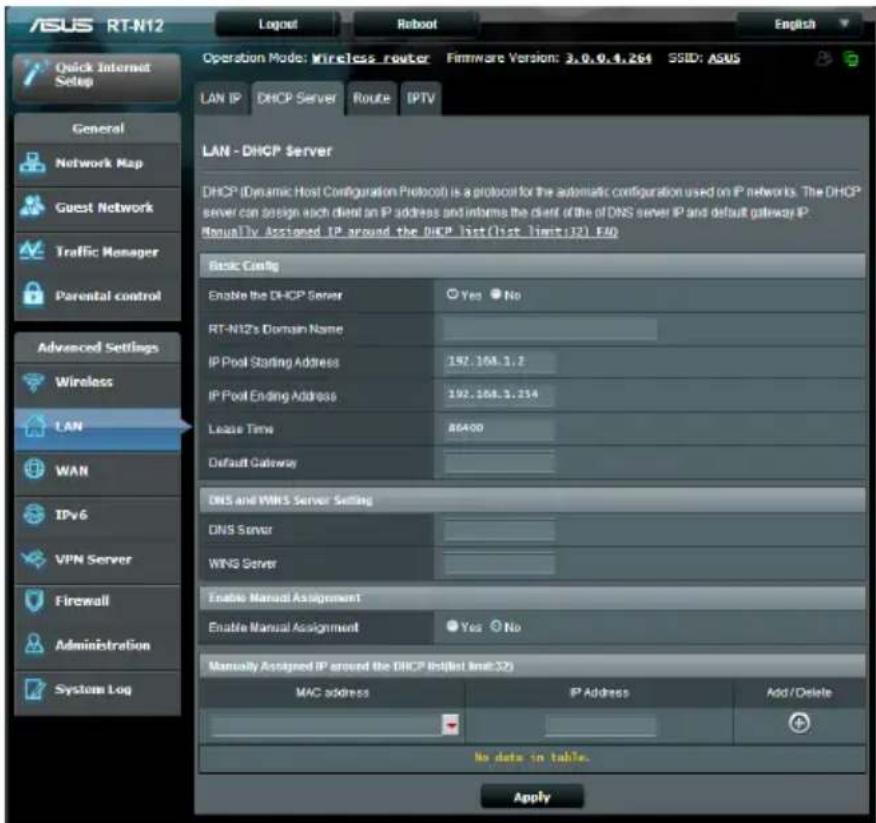Click the VPN Server icon
This screenshot has width=876, height=823.
pyautogui.click(x=33, y=558)
